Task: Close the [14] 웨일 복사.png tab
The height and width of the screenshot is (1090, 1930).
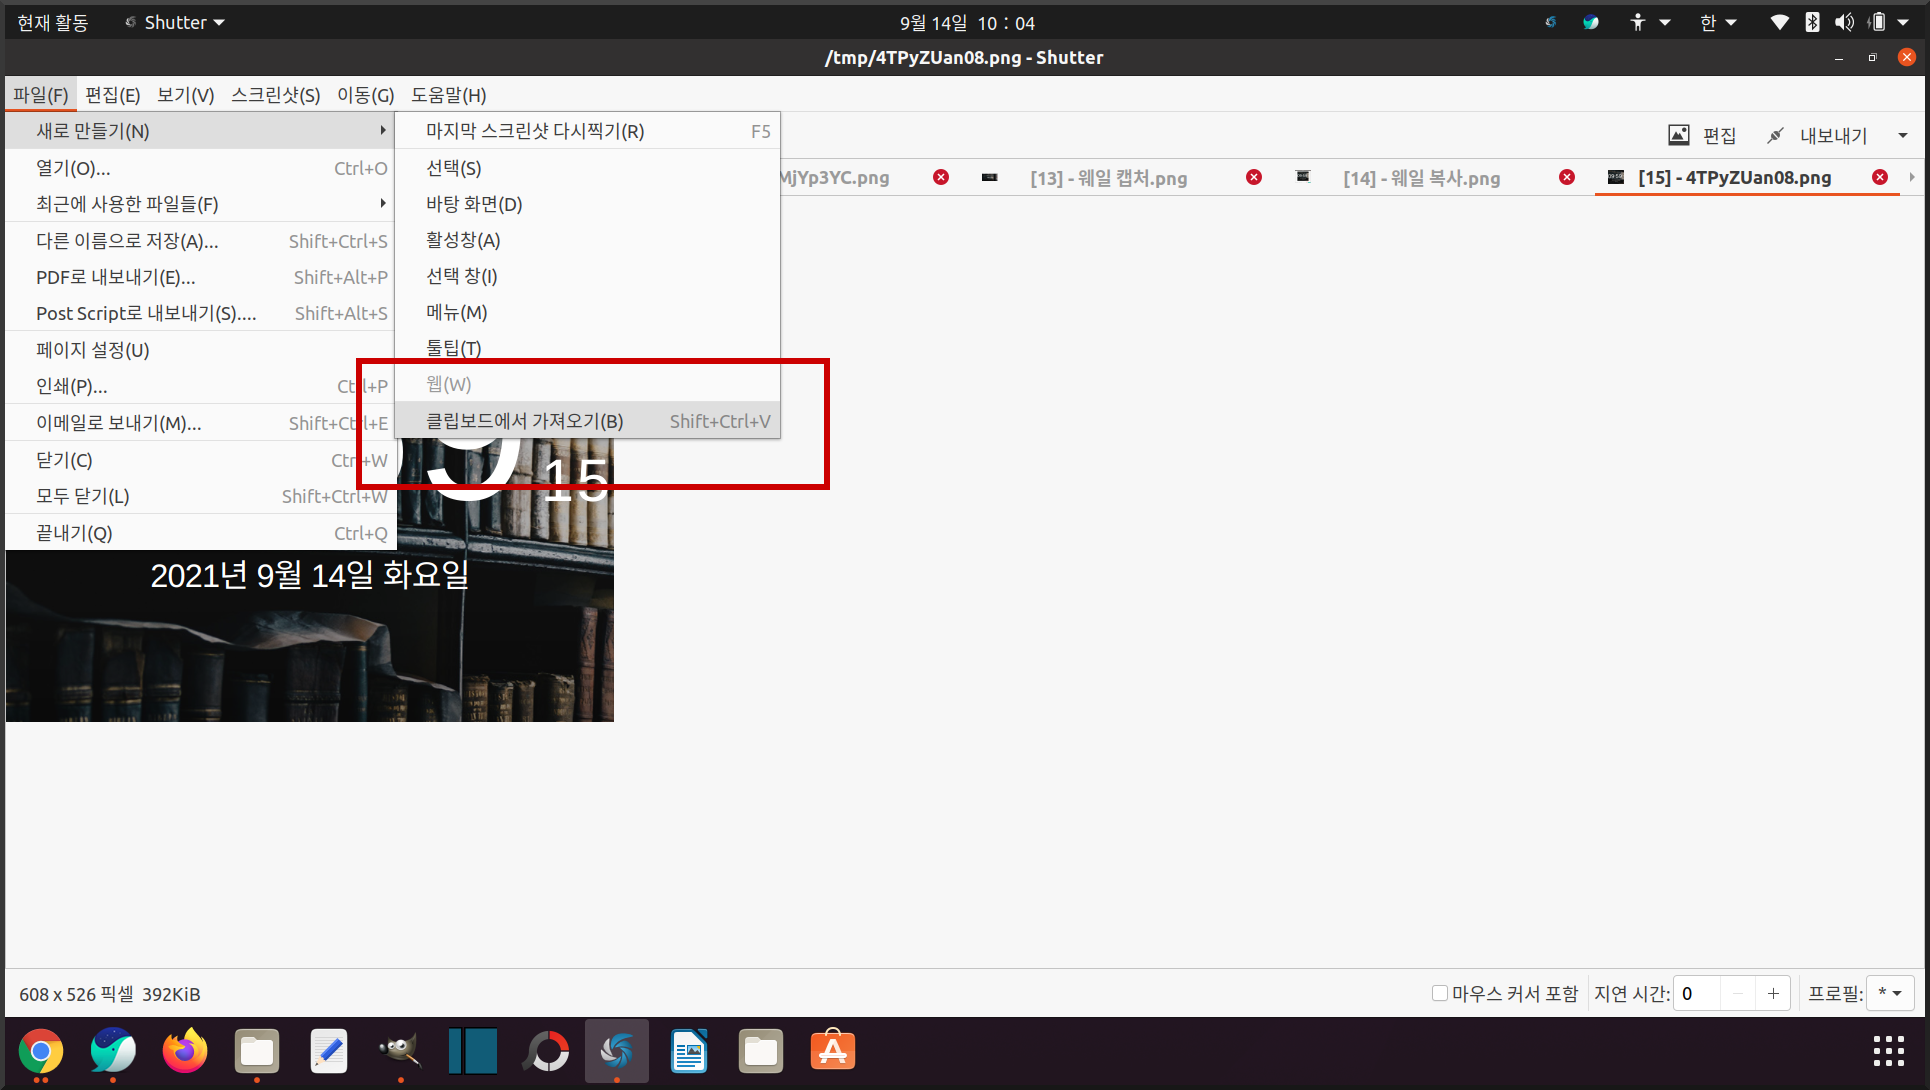Action: [1567, 177]
